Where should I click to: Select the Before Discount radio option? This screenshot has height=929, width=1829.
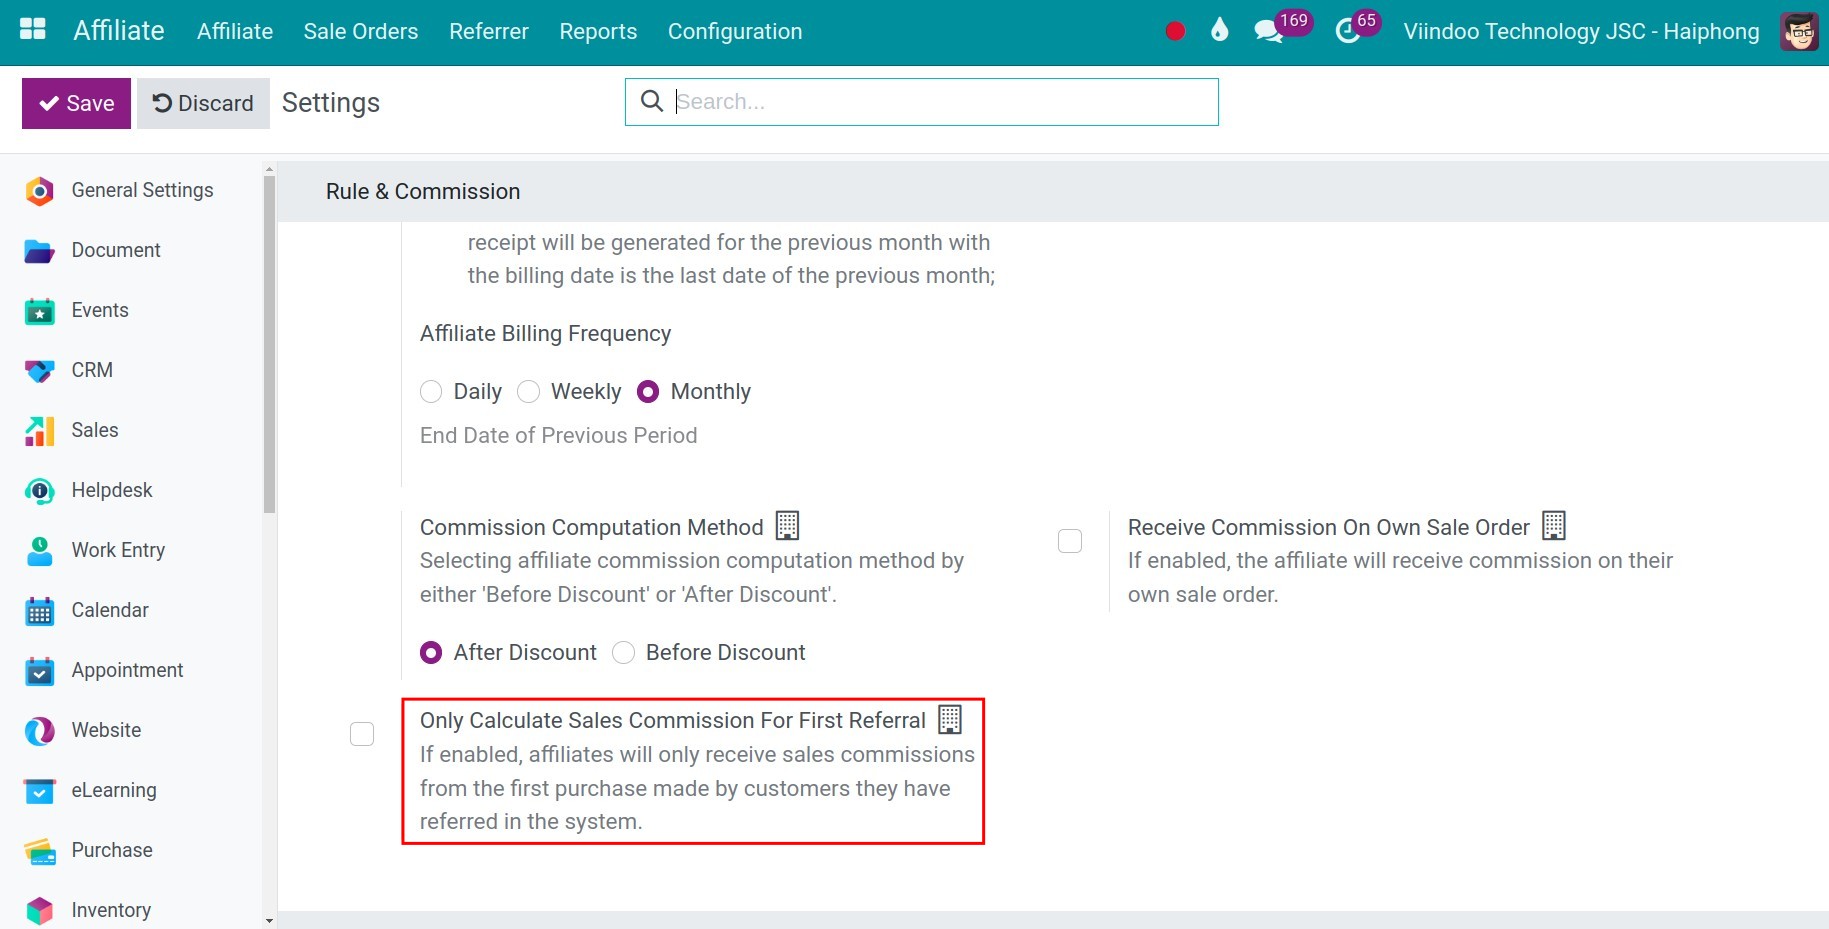click(624, 653)
